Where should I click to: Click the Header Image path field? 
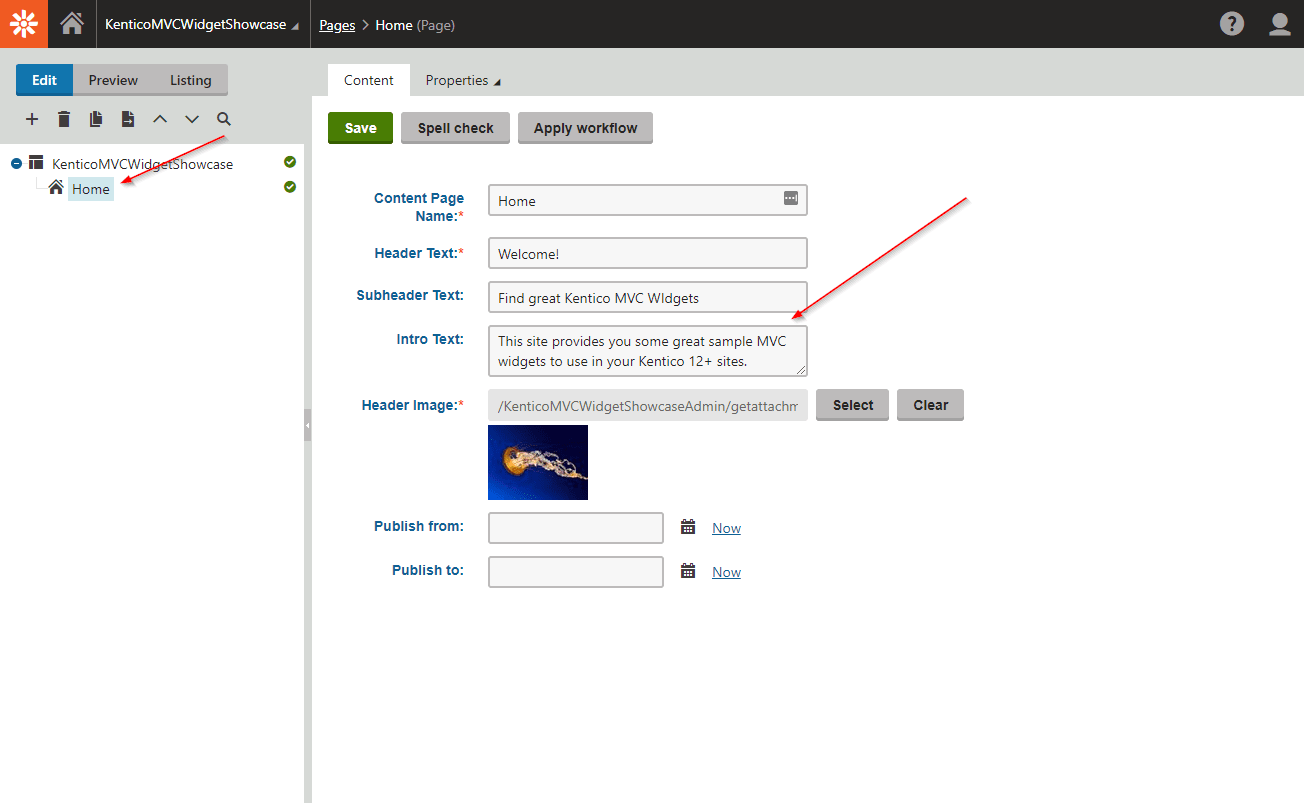647,405
